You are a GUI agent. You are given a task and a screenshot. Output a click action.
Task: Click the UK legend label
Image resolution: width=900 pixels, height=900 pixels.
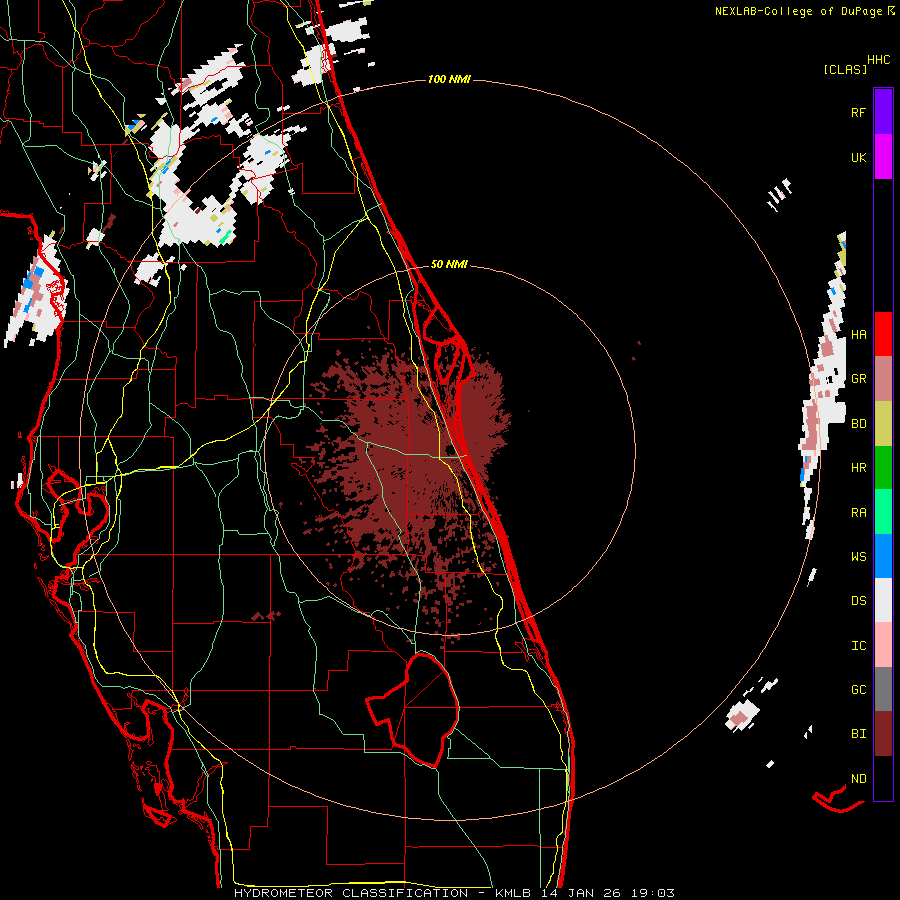pos(858,158)
